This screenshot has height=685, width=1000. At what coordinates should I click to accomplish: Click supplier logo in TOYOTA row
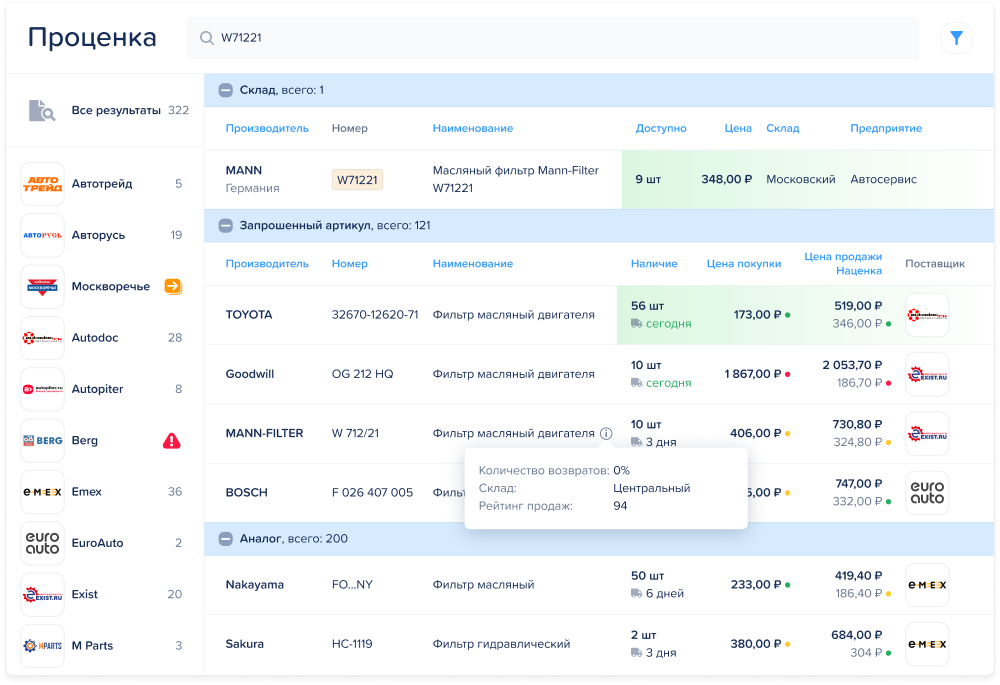click(927, 315)
